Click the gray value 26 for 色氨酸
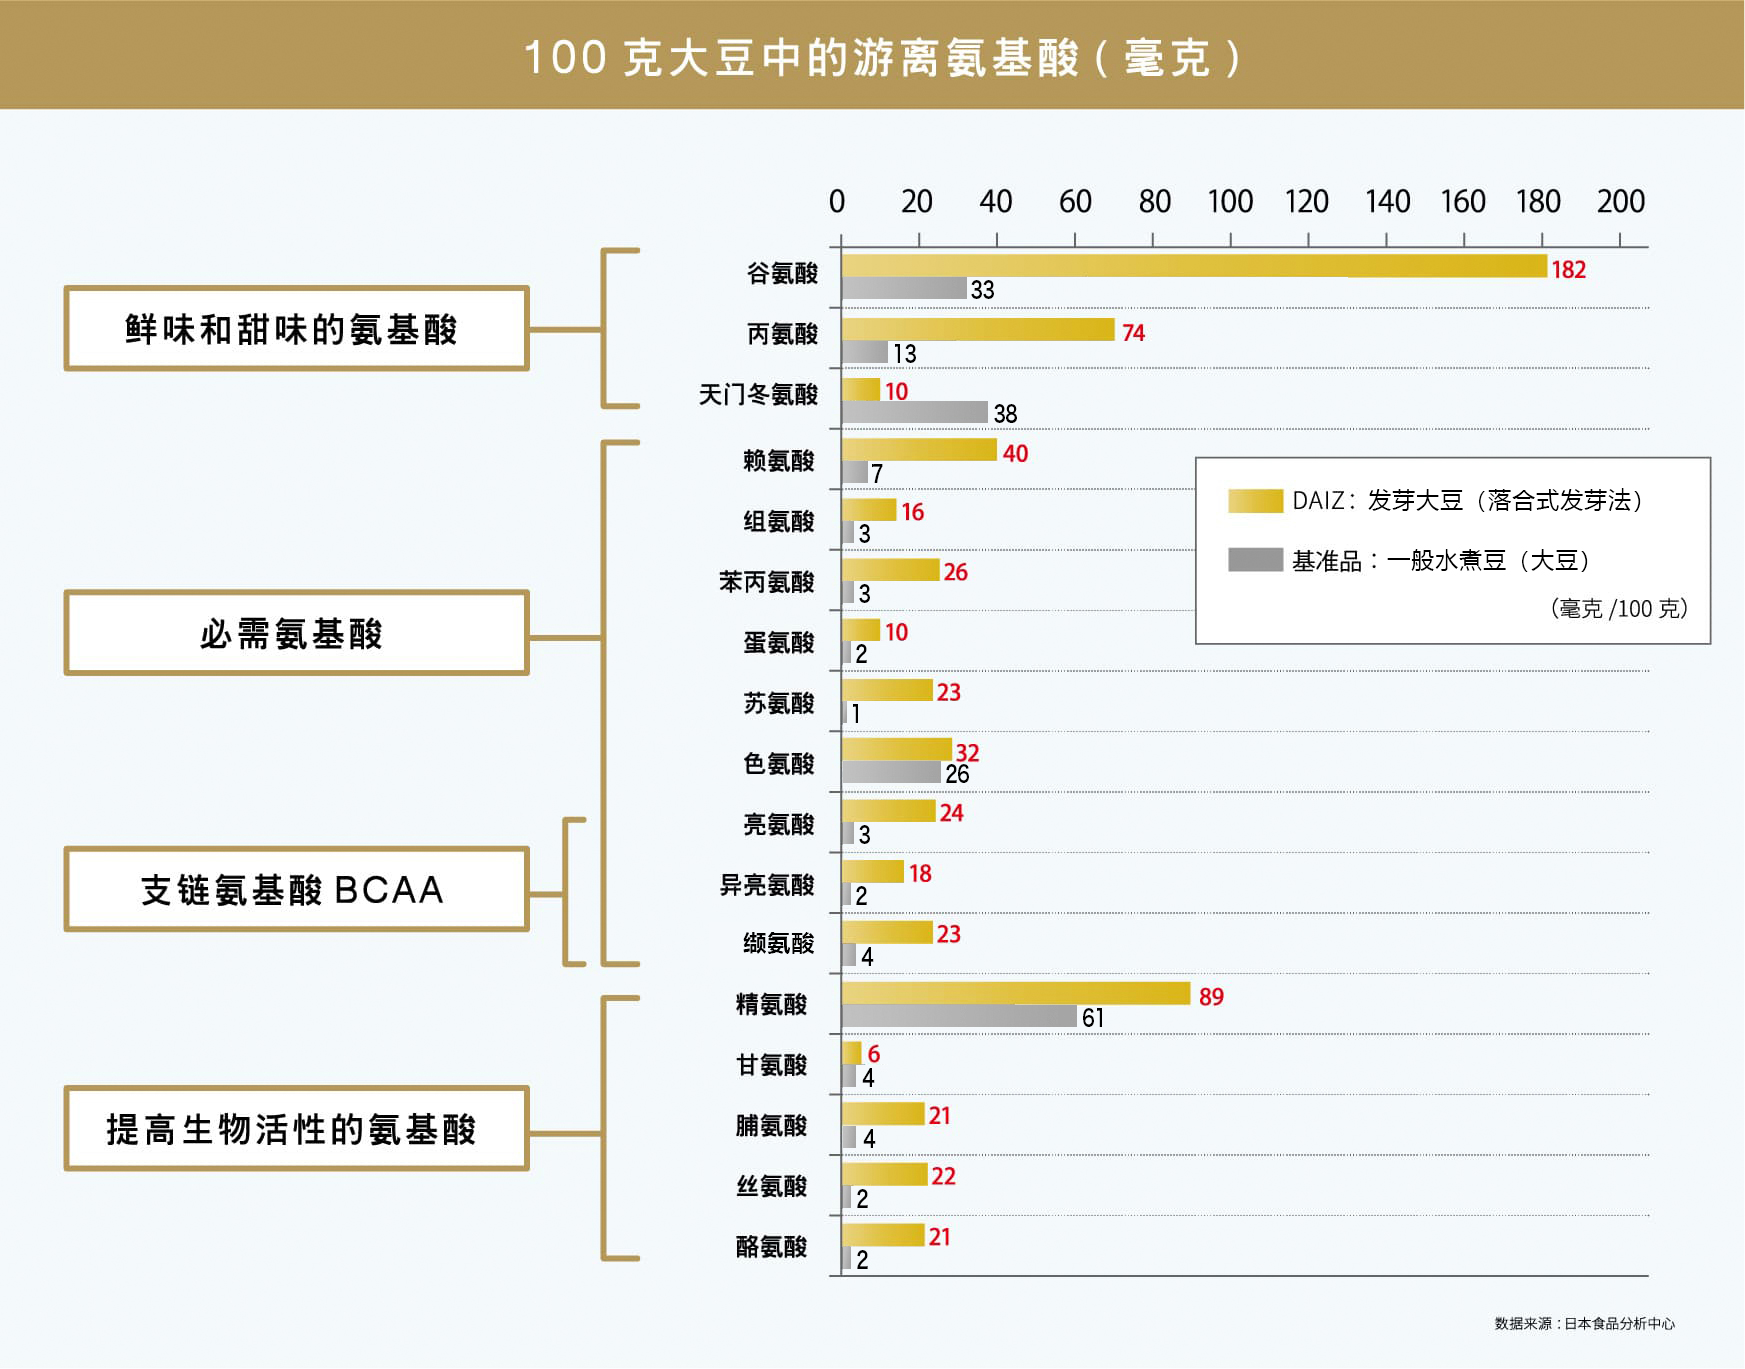The height and width of the screenshot is (1369, 1745). (957, 774)
